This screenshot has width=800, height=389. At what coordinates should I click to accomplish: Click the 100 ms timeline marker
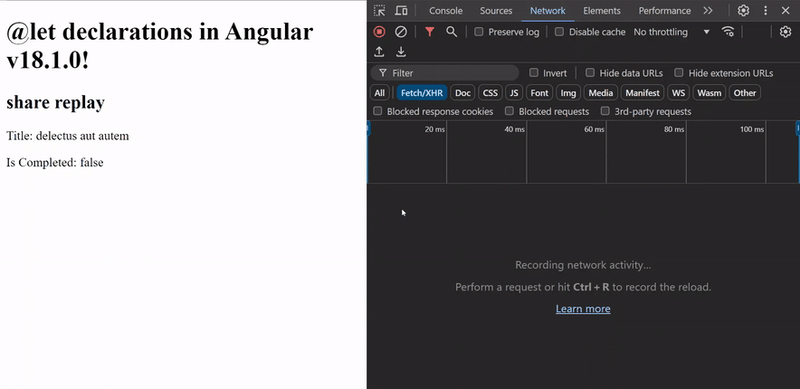(x=752, y=129)
